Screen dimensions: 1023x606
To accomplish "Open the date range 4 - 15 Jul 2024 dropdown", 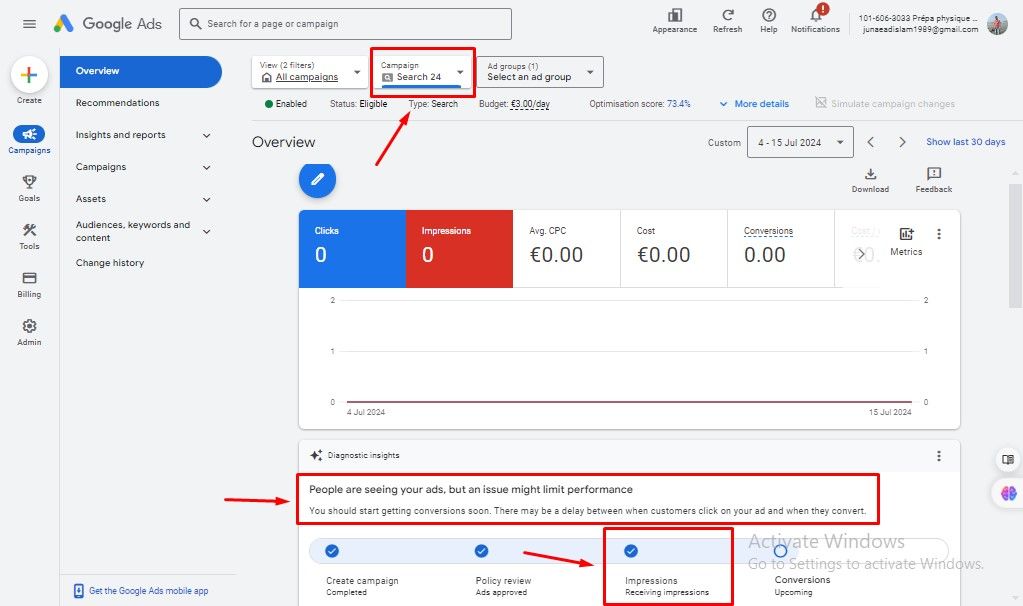I will click(800, 142).
